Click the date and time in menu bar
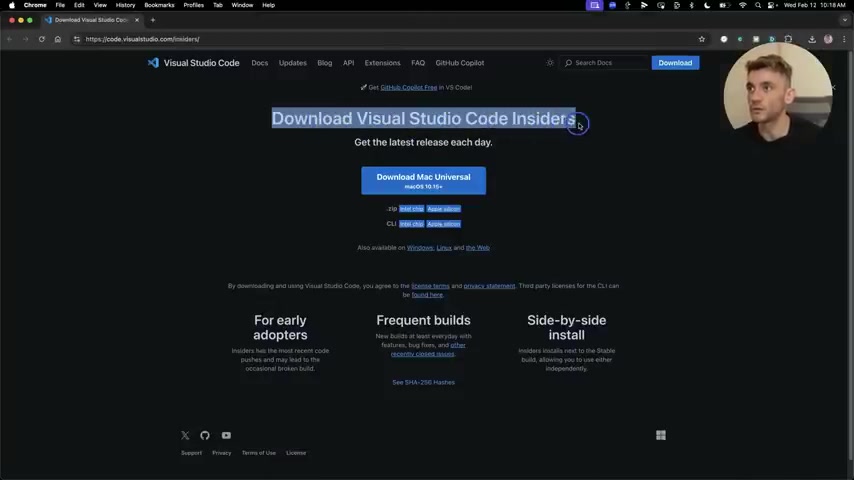 pyautogui.click(x=814, y=5)
